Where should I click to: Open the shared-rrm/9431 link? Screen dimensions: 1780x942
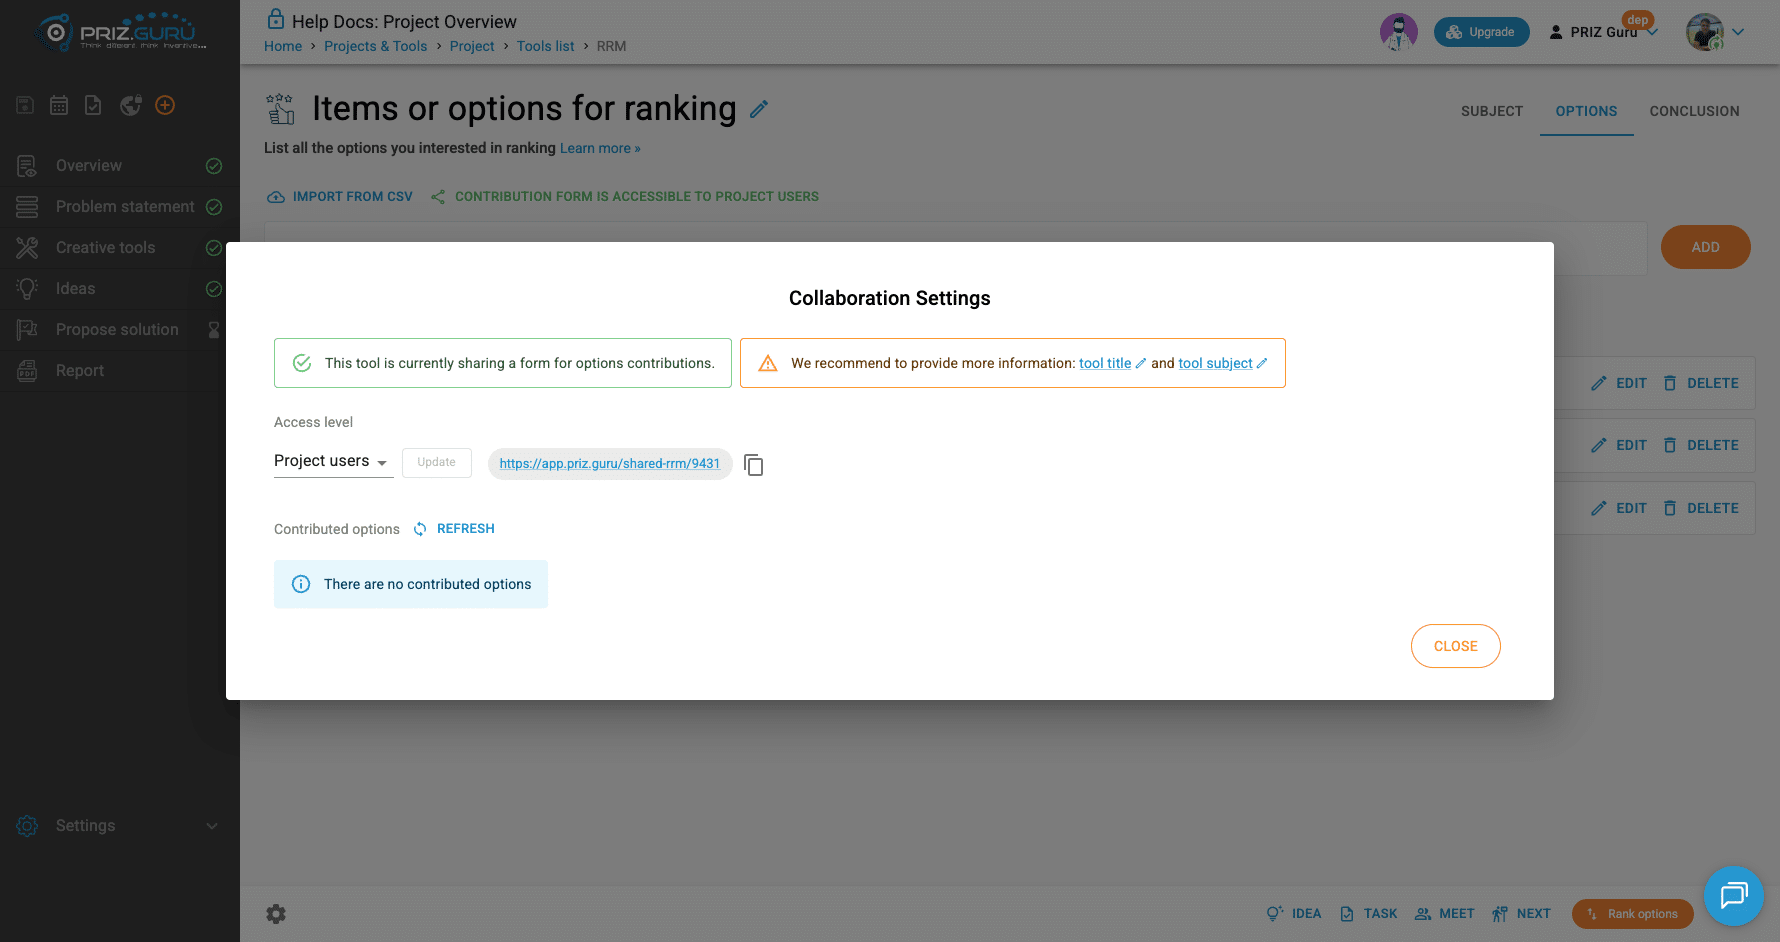610,464
